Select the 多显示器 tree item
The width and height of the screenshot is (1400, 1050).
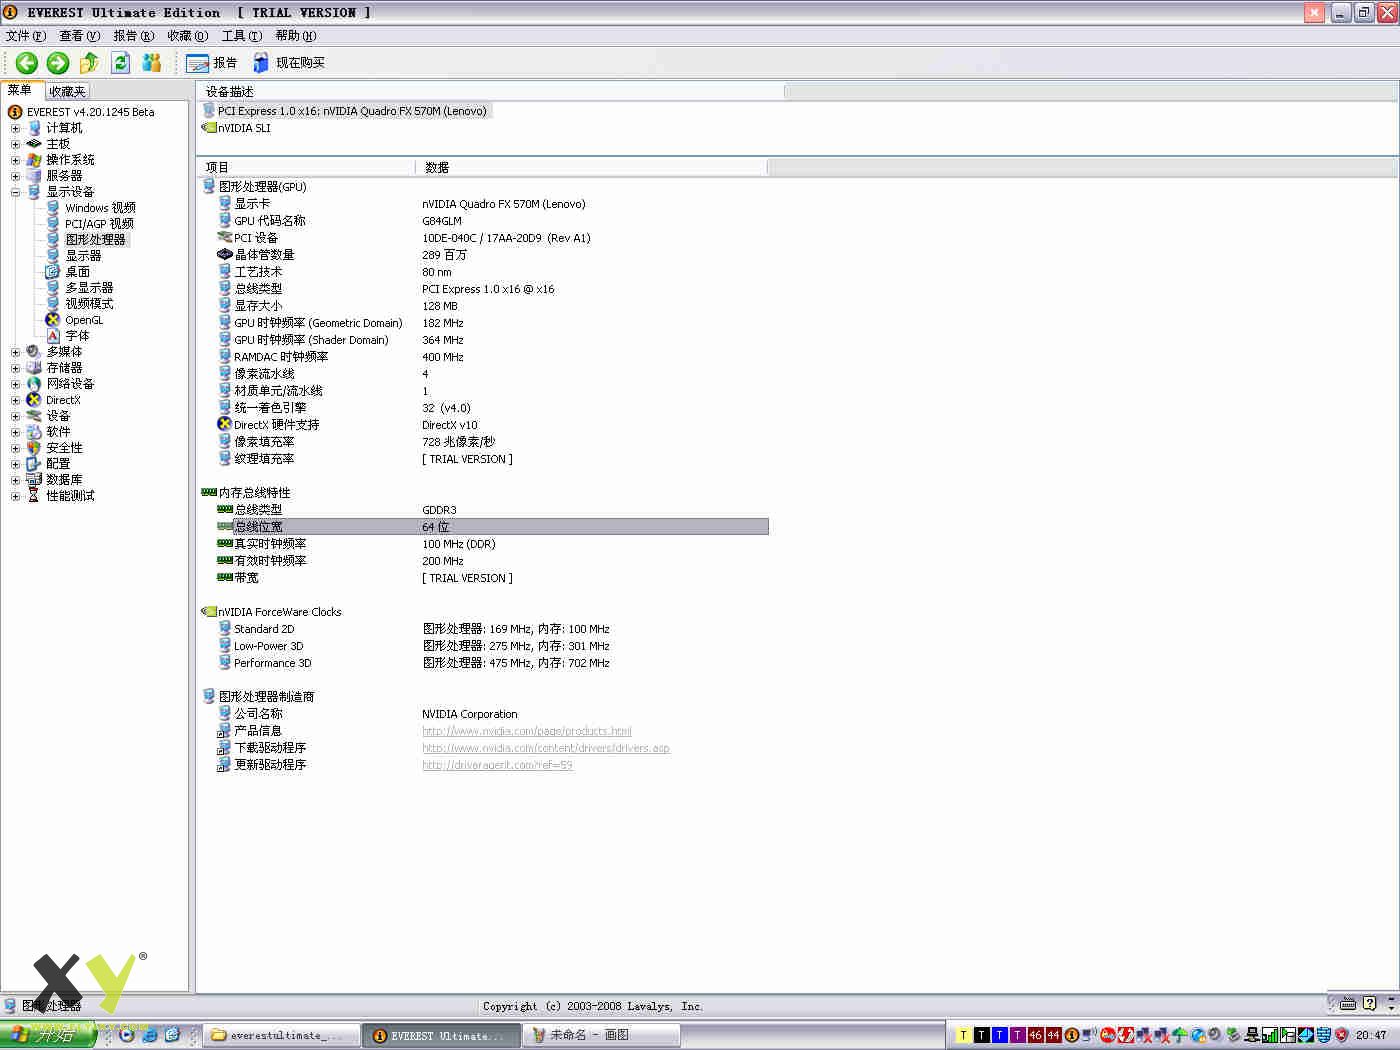[x=89, y=288]
